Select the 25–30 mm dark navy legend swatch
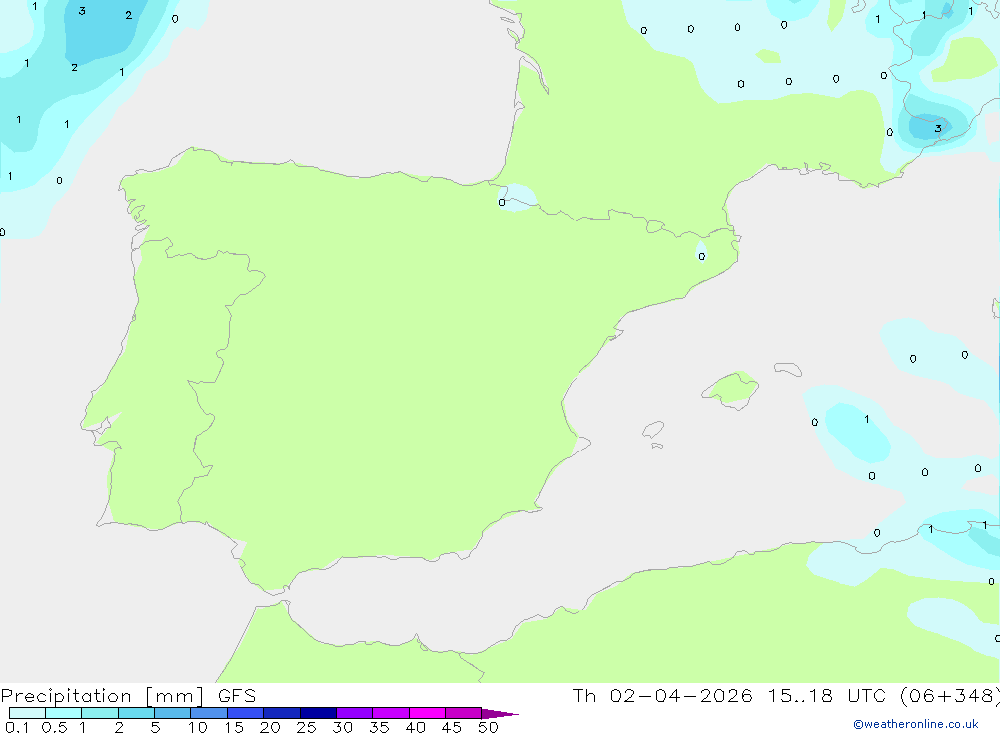The image size is (1000, 733). click(x=318, y=713)
